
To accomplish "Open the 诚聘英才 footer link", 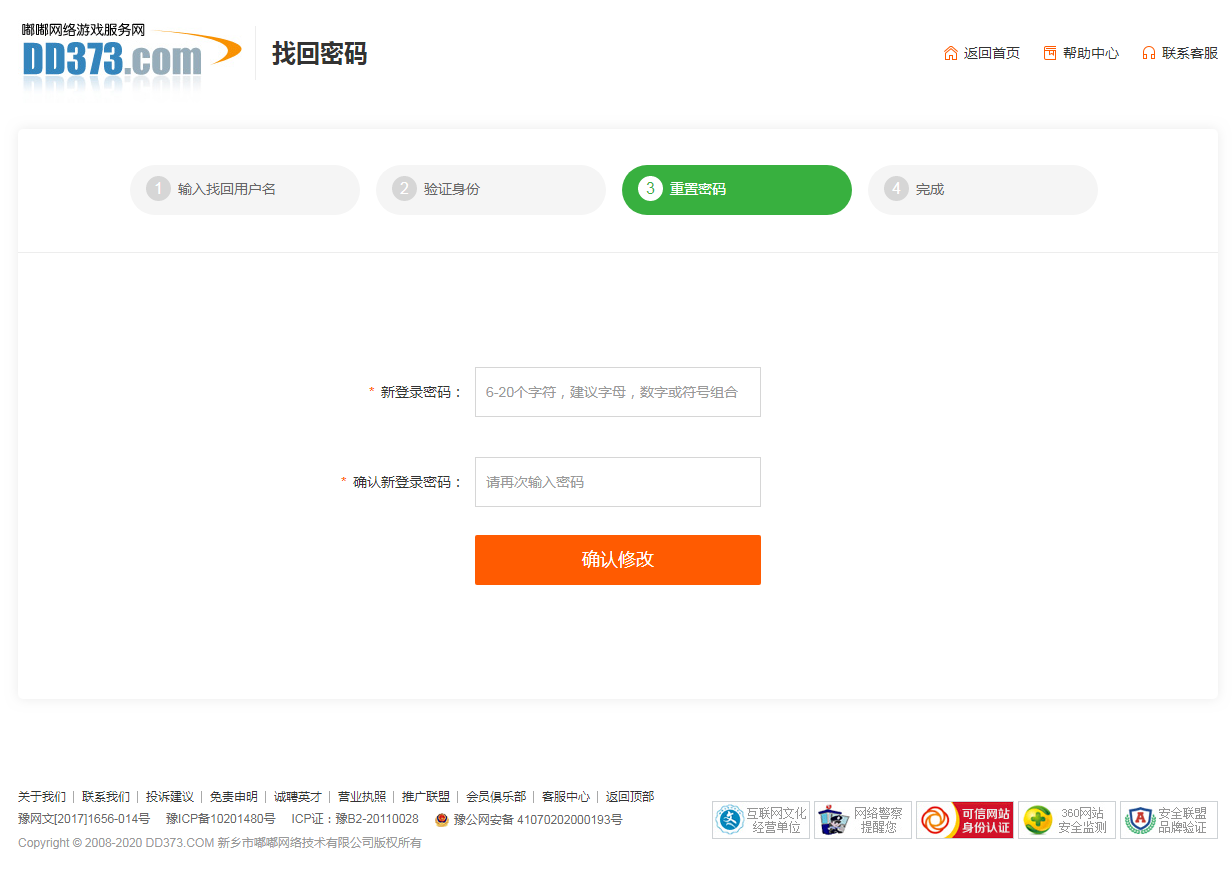I will [298, 797].
